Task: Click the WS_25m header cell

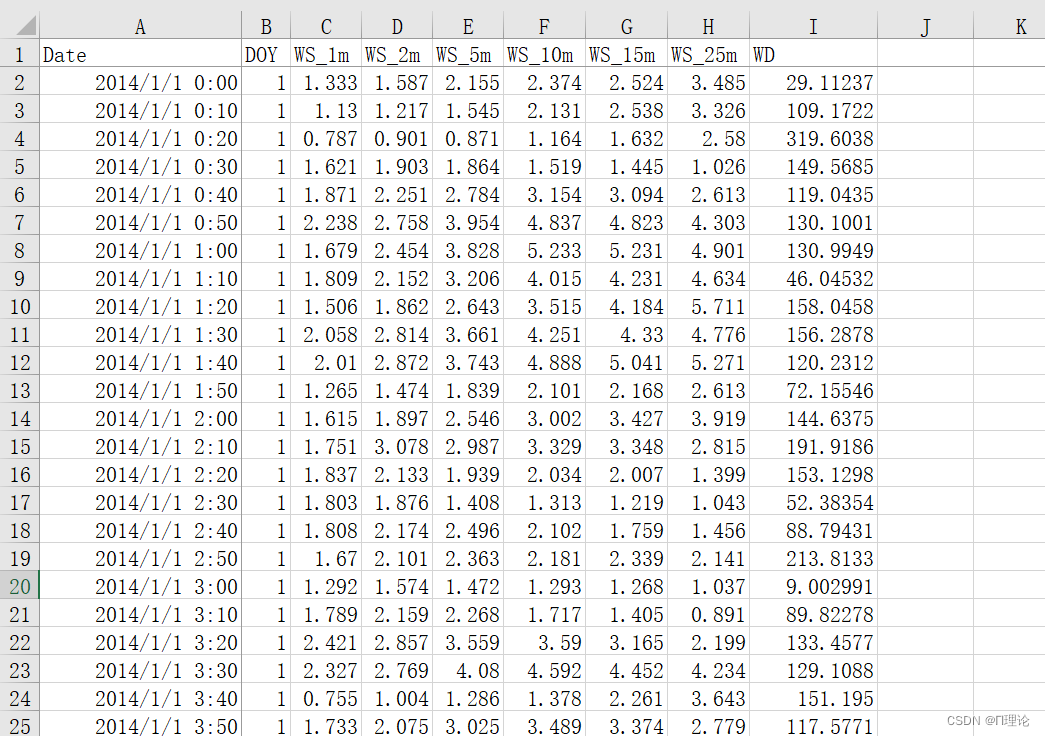Action: coord(707,55)
